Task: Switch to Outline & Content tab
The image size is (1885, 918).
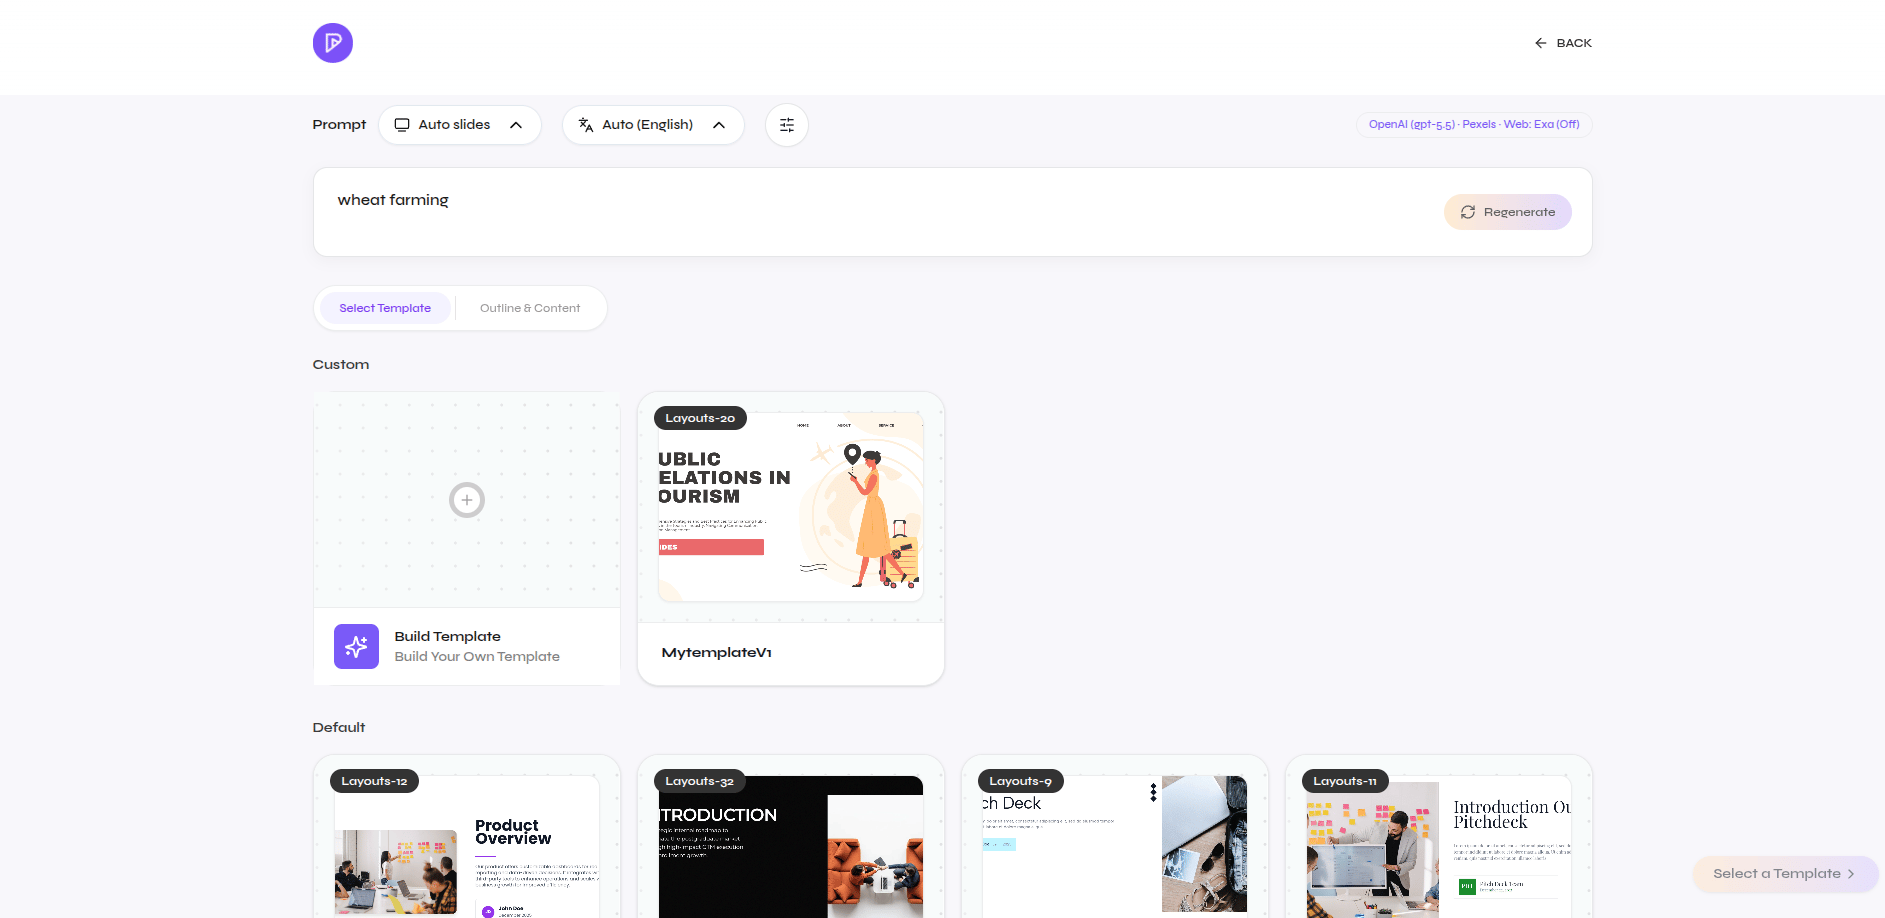Action: click(530, 308)
